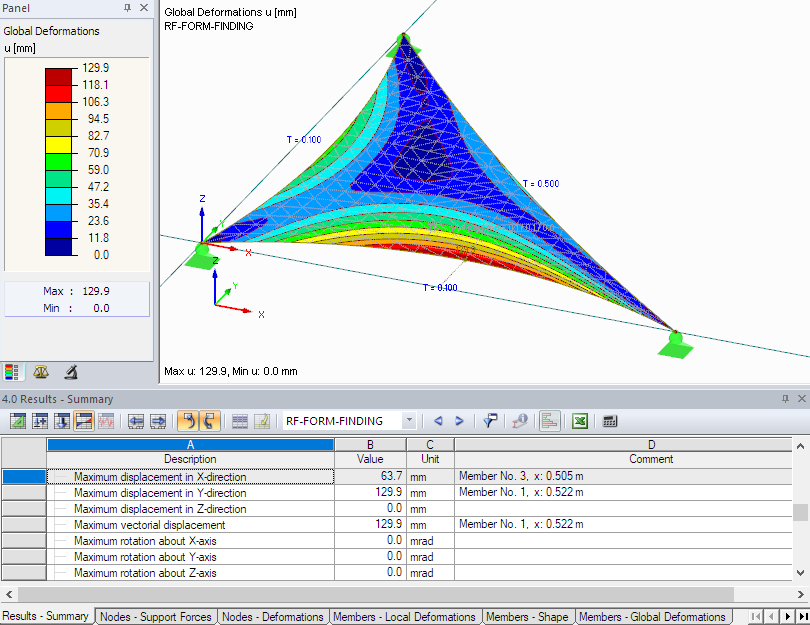Click table vertical scrollbar up arrow
The image size is (810, 625).
[x=800, y=446]
